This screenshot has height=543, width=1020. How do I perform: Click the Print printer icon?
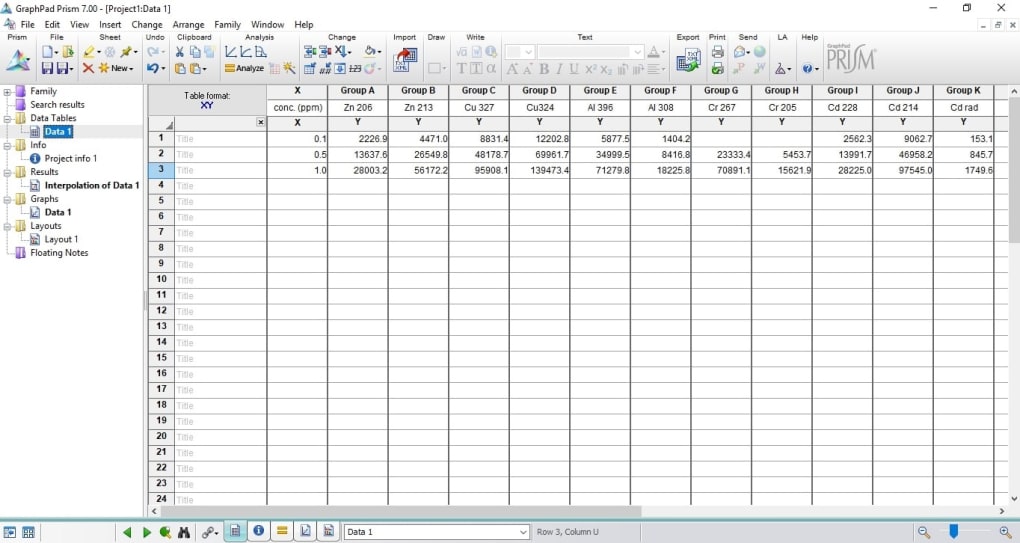click(x=718, y=51)
